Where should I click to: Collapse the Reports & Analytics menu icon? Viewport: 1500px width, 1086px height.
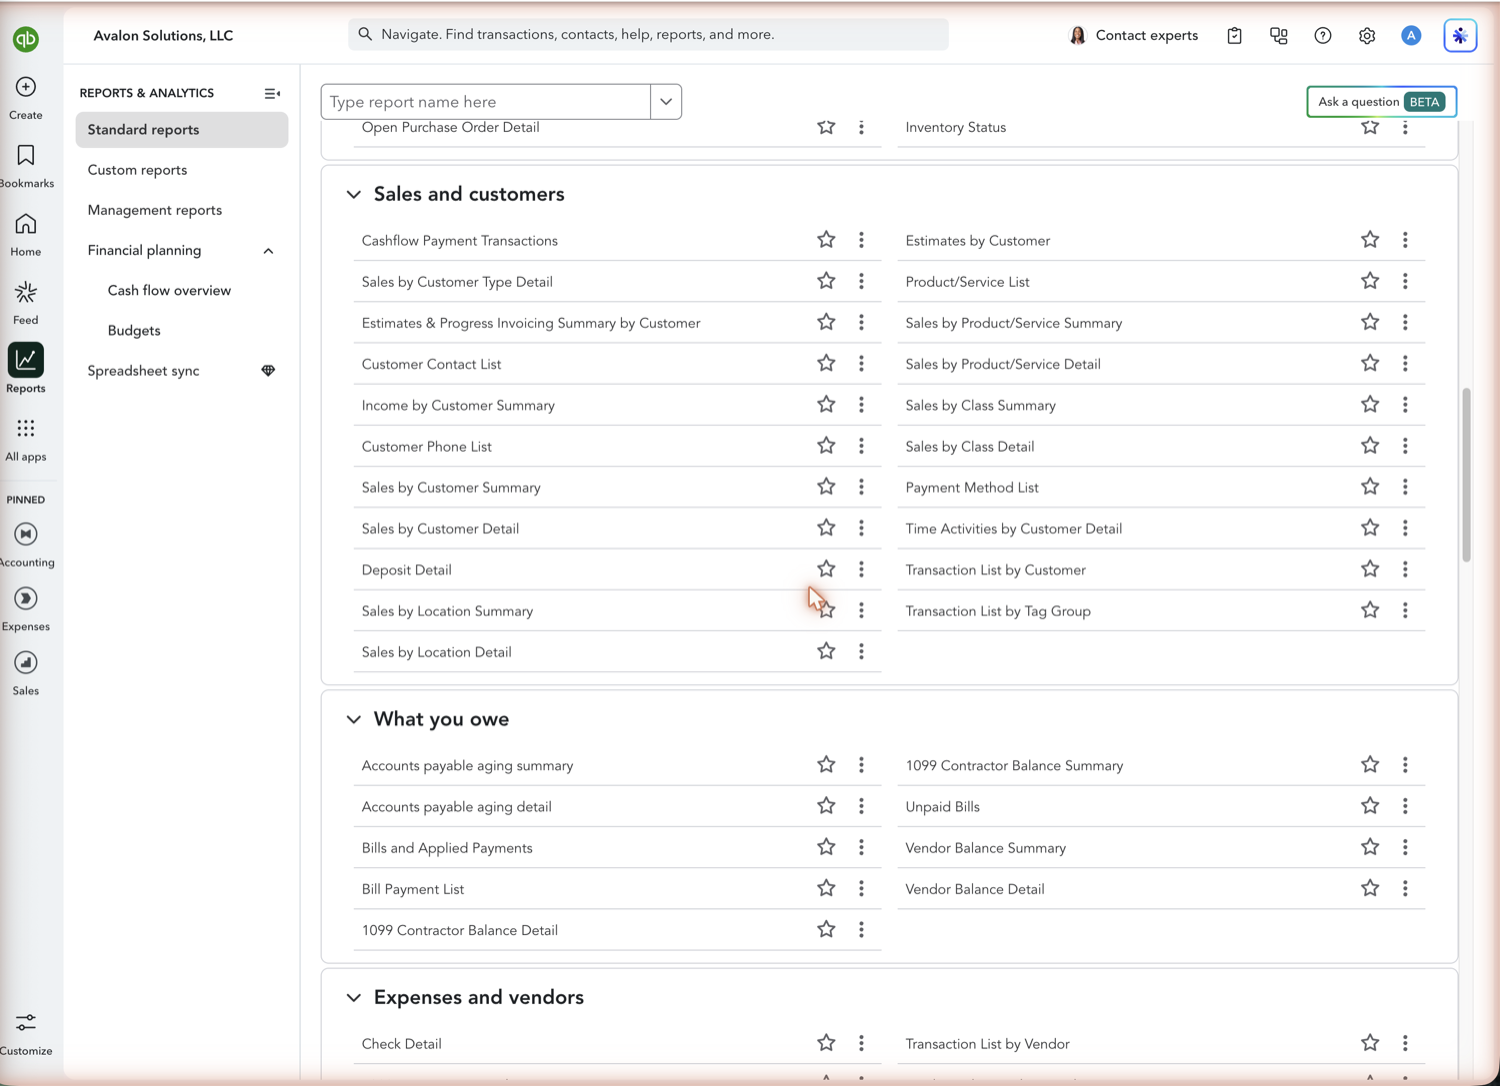pyautogui.click(x=272, y=93)
